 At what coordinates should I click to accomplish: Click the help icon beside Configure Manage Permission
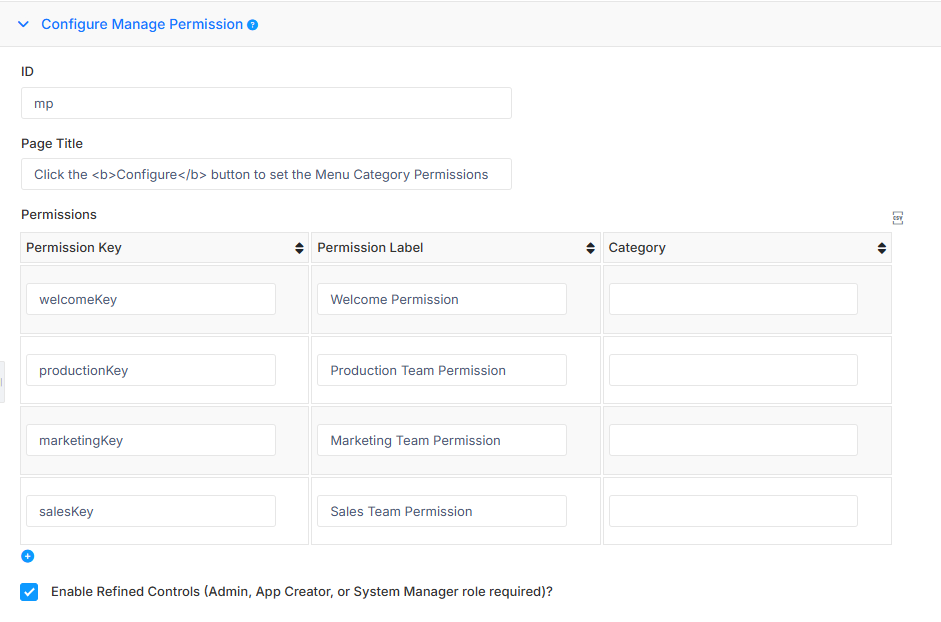coord(253,25)
